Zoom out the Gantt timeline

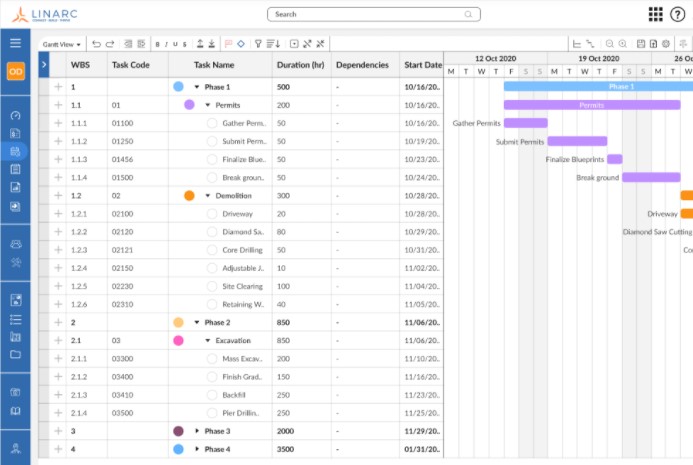[609, 44]
